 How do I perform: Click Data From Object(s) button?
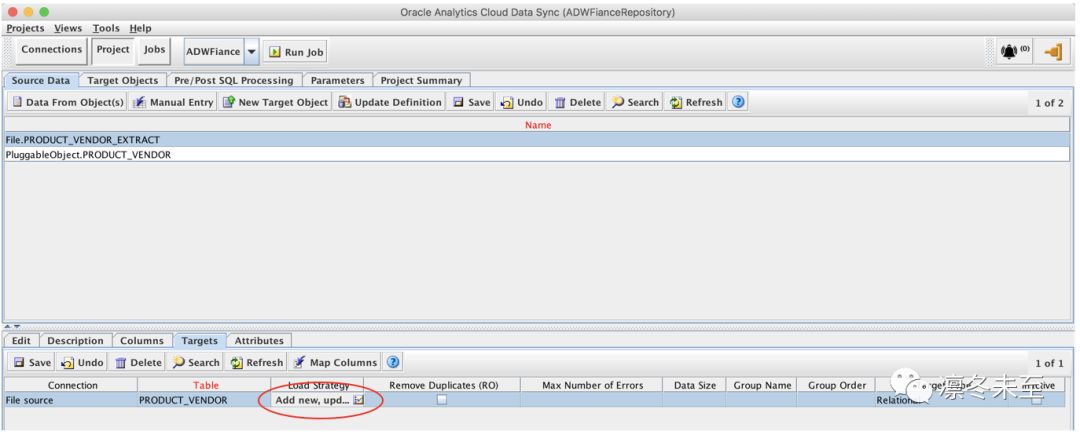click(x=68, y=103)
